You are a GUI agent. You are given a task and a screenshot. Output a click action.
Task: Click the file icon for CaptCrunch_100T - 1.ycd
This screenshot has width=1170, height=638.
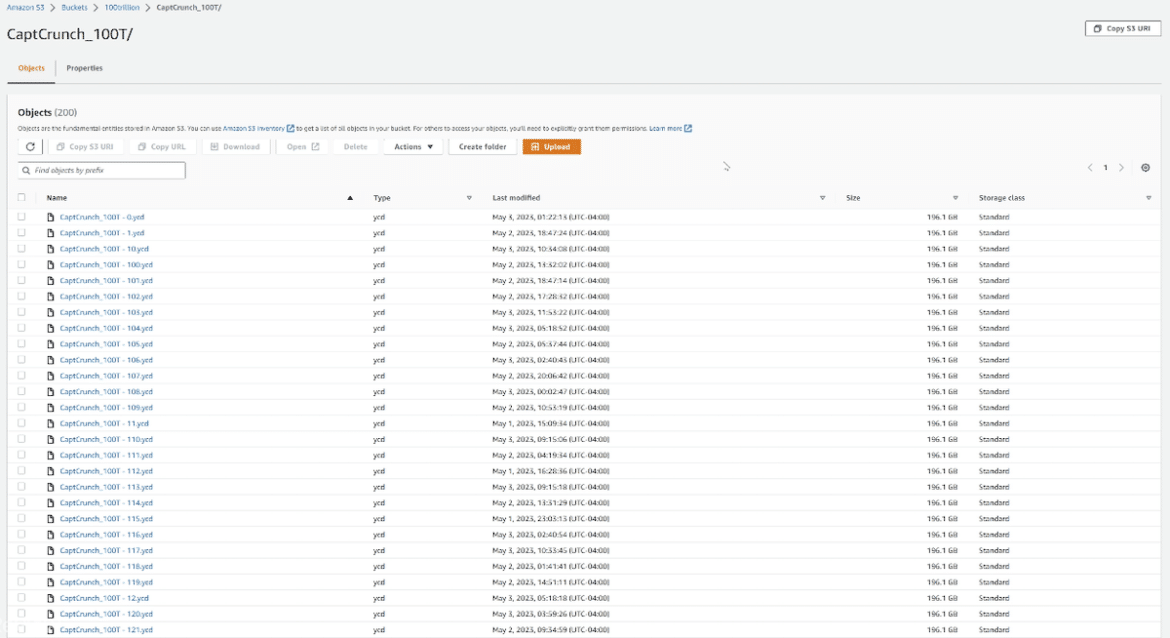[51, 233]
